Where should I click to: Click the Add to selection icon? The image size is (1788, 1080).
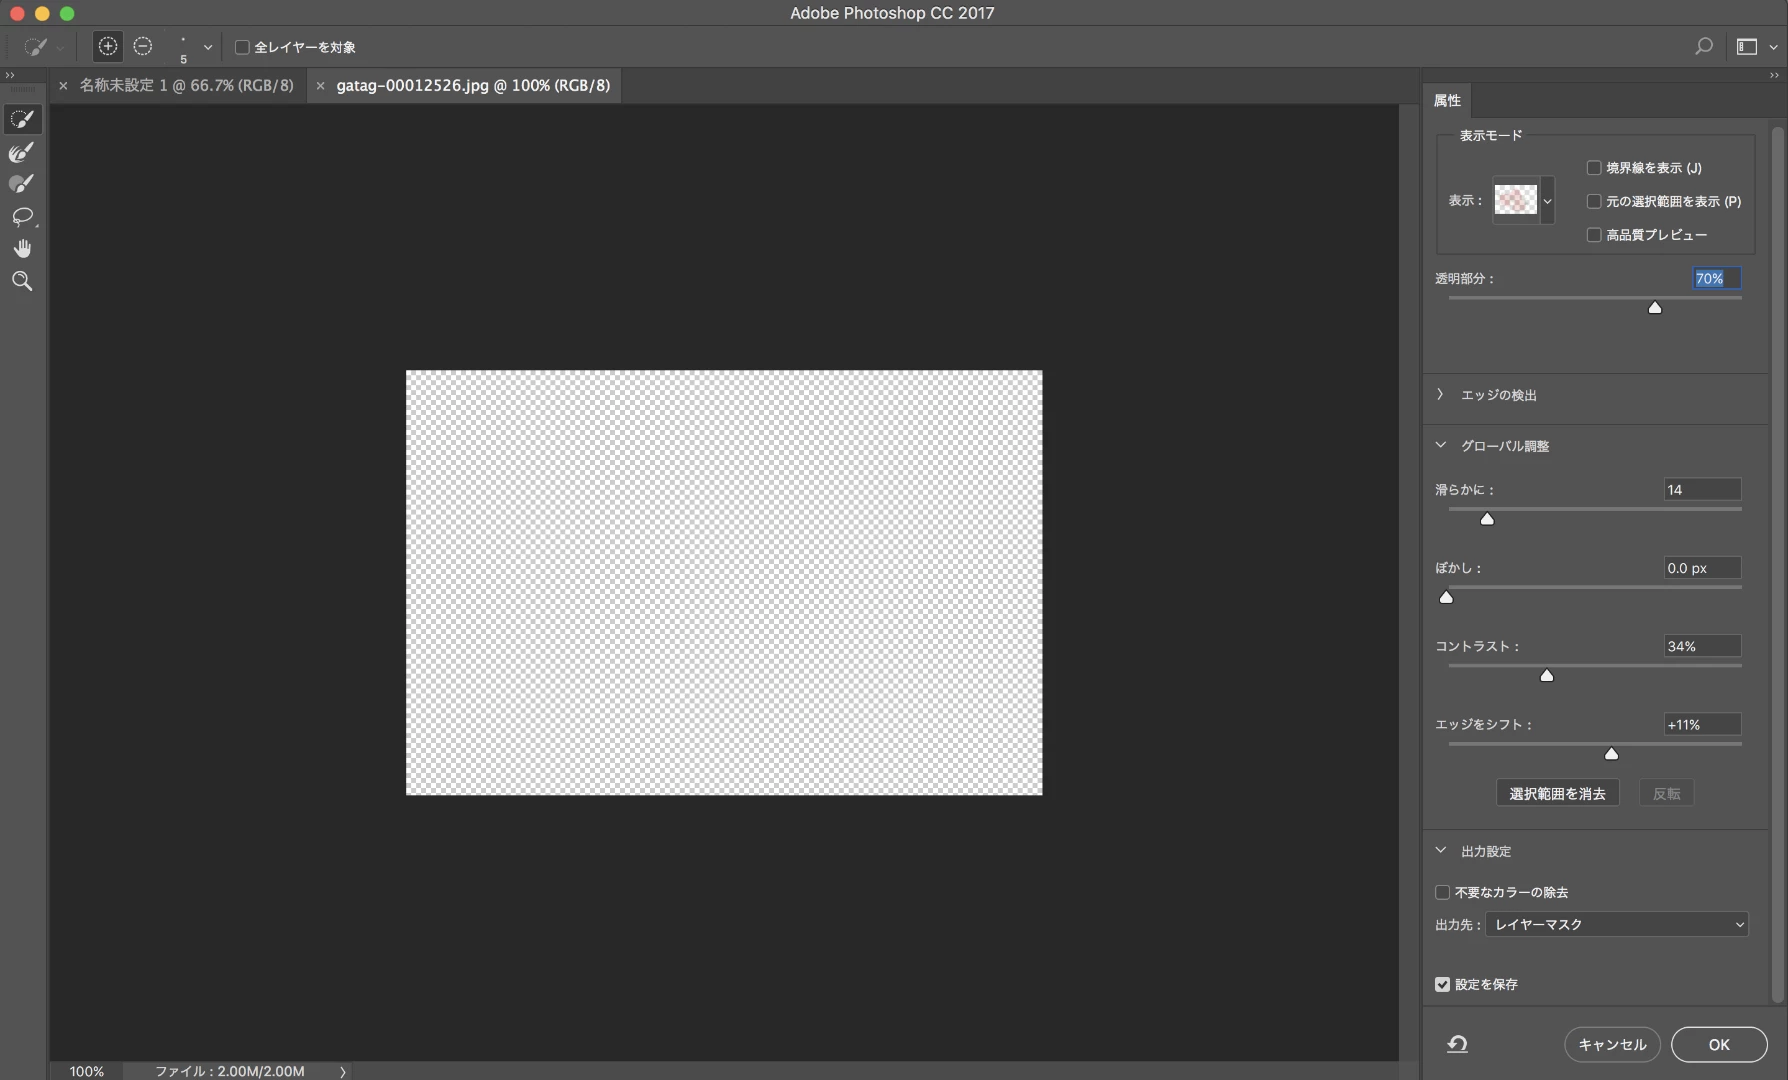coord(108,46)
